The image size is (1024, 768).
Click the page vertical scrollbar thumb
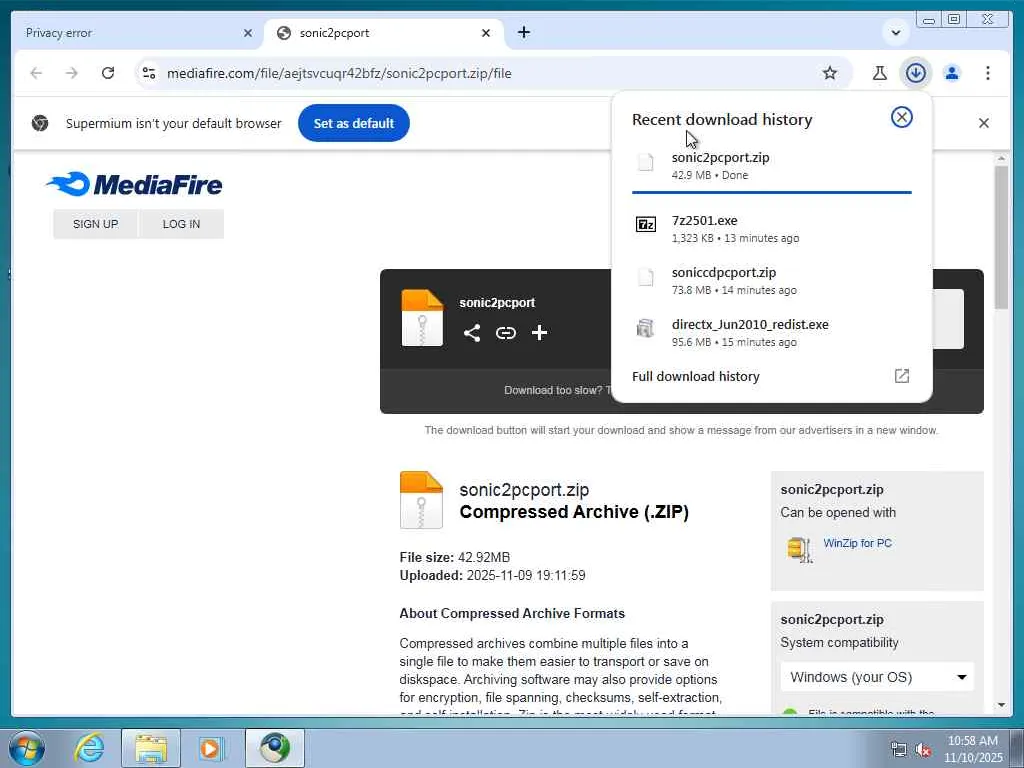coord(1001,238)
